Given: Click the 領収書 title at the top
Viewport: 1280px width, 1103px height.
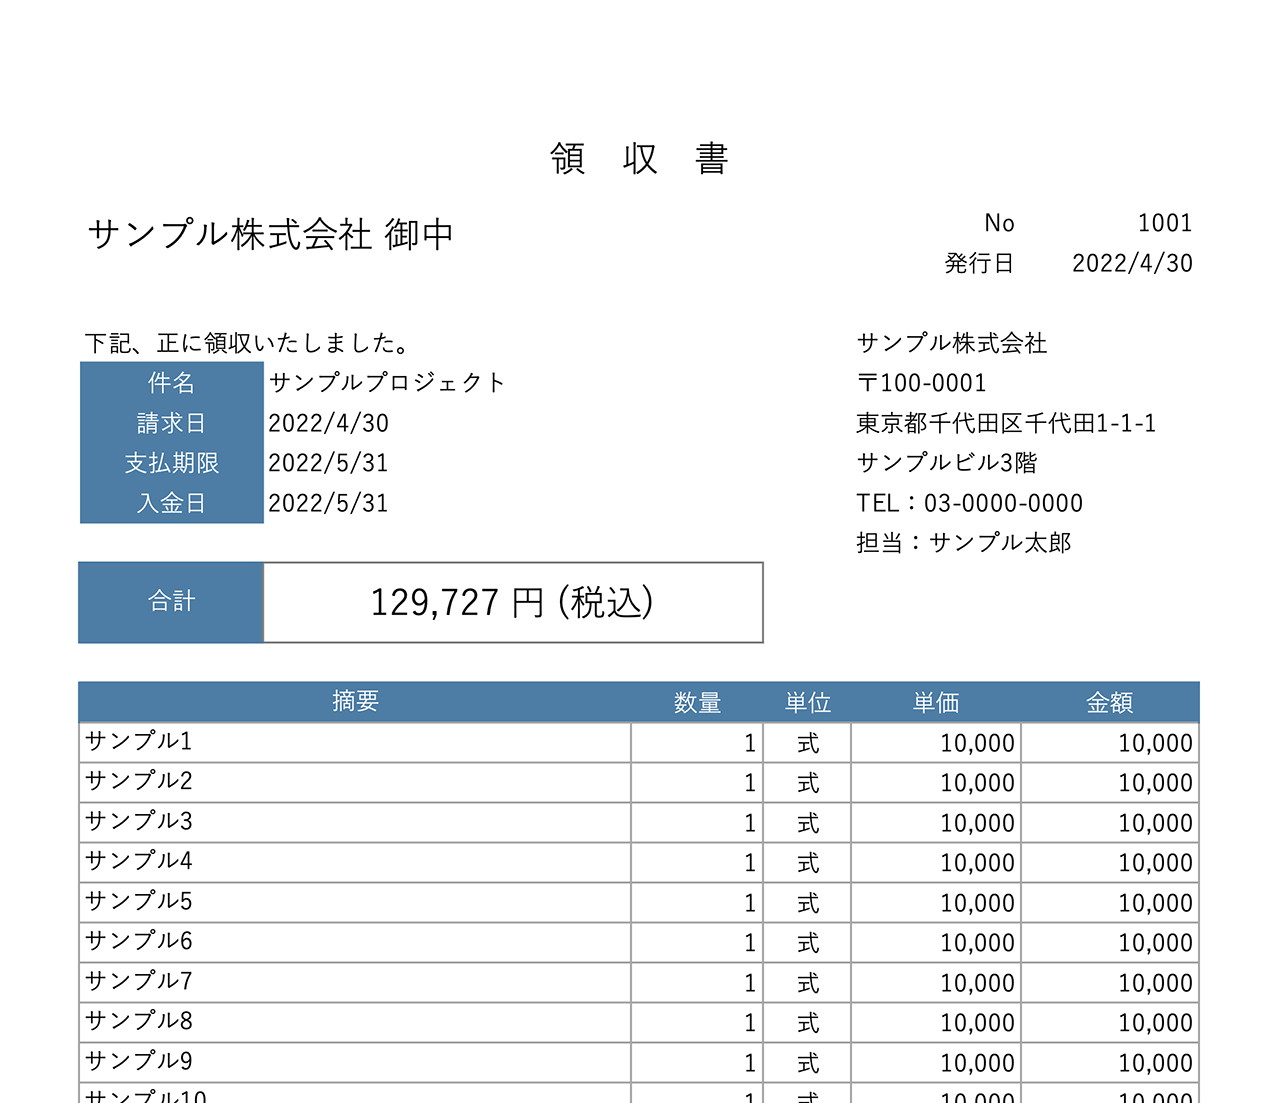Looking at the screenshot, I should pyautogui.click(x=640, y=158).
